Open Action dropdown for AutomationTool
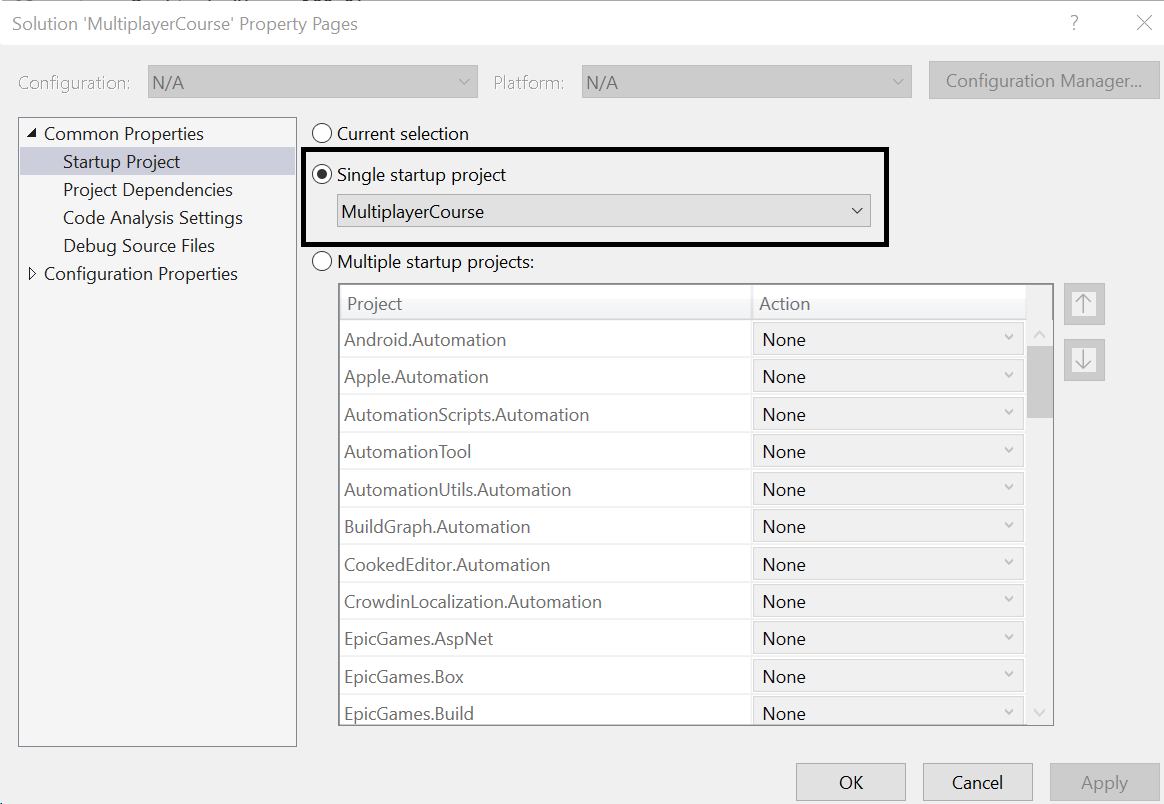Image resolution: width=1164 pixels, height=804 pixels. click(888, 452)
